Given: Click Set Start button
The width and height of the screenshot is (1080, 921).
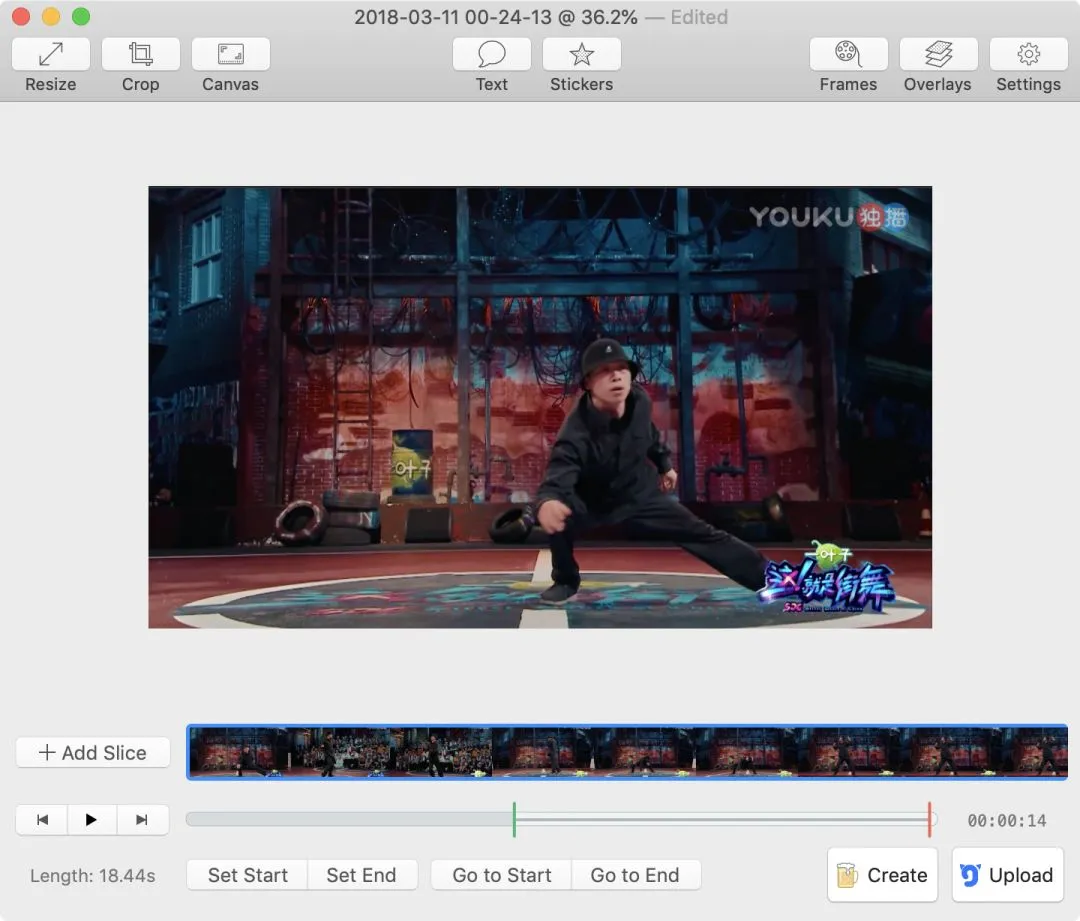Looking at the screenshot, I should [x=247, y=875].
